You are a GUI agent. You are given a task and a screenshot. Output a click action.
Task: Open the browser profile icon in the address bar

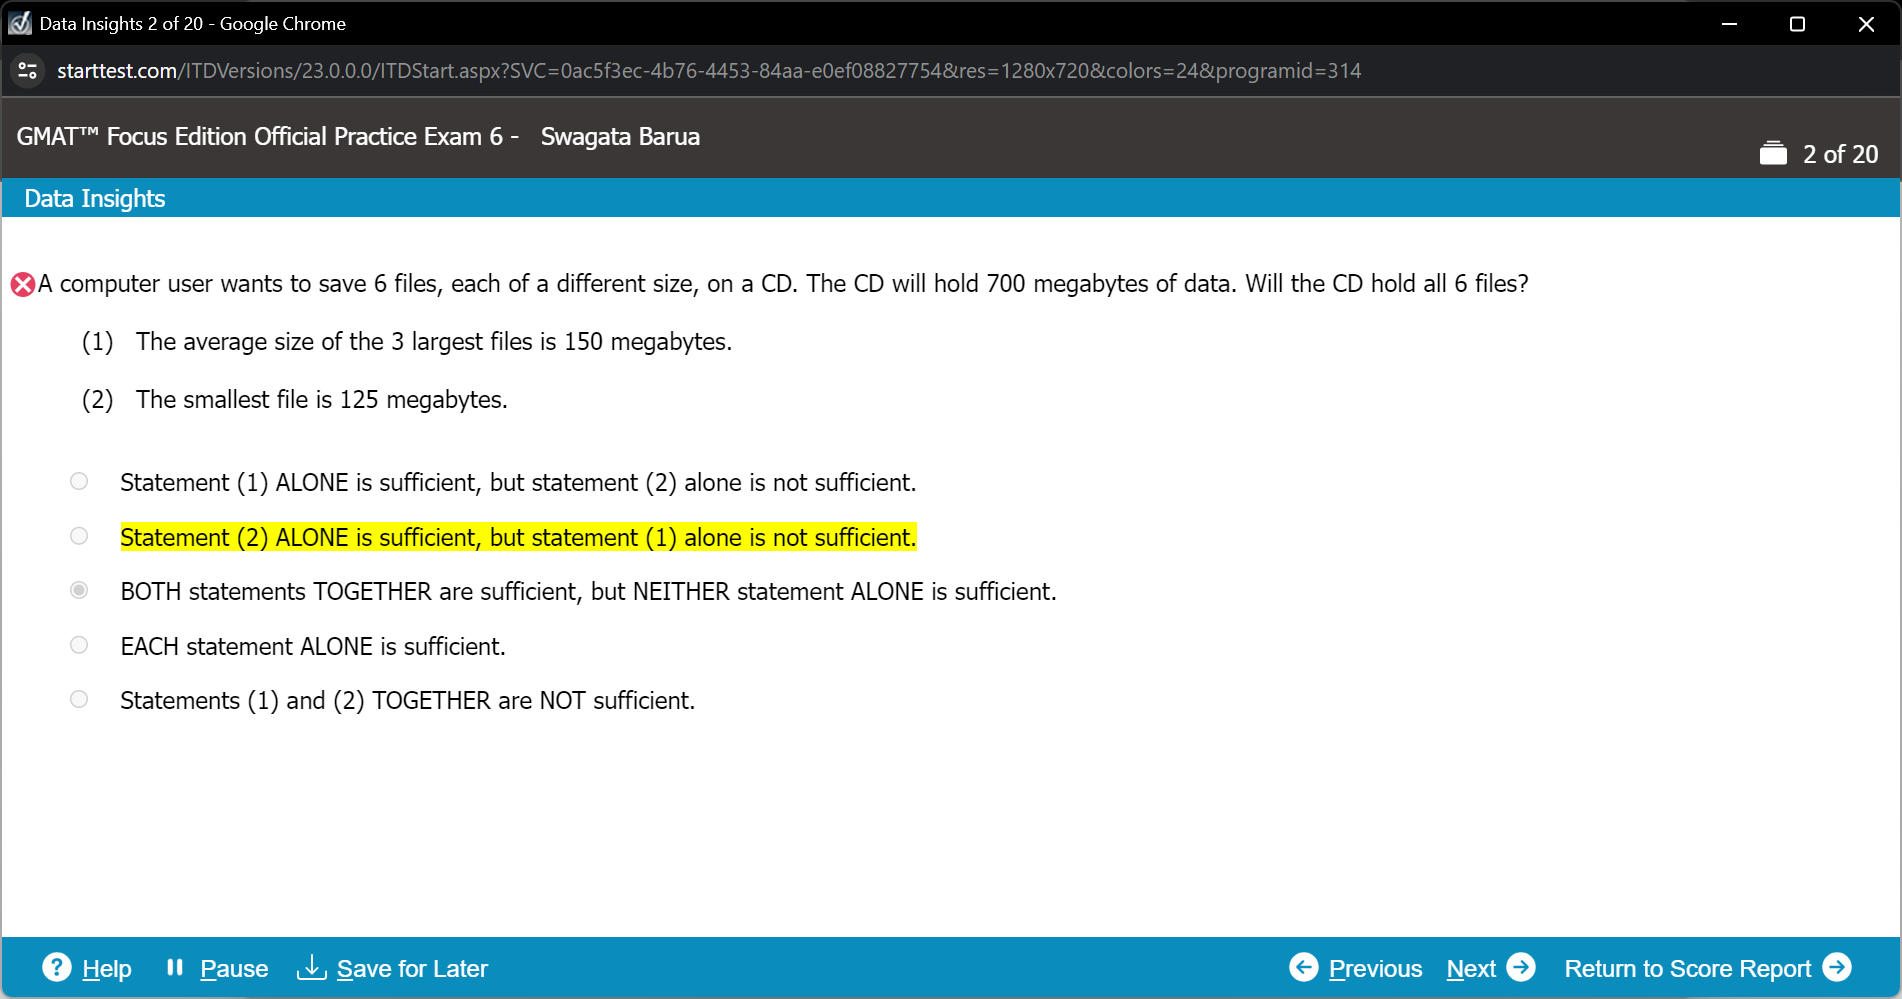point(27,71)
